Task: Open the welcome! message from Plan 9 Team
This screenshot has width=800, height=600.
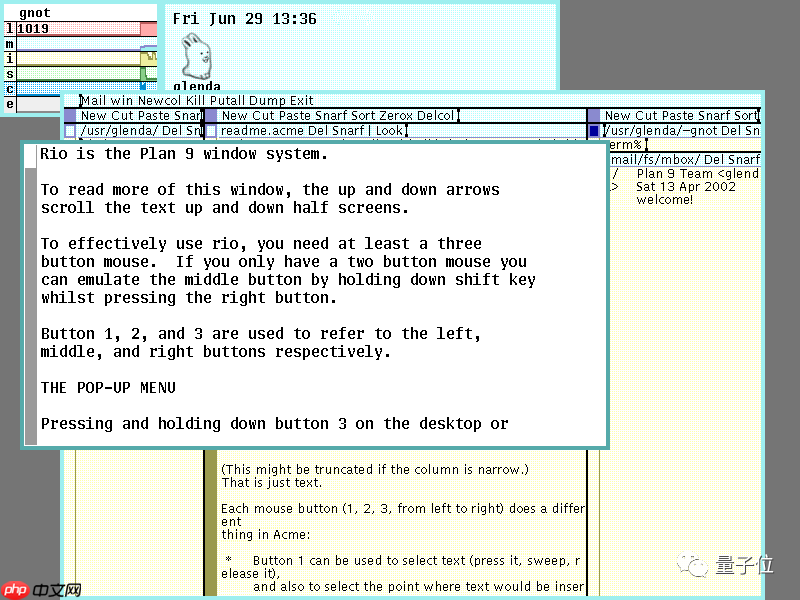Action: pyautogui.click(x=664, y=199)
